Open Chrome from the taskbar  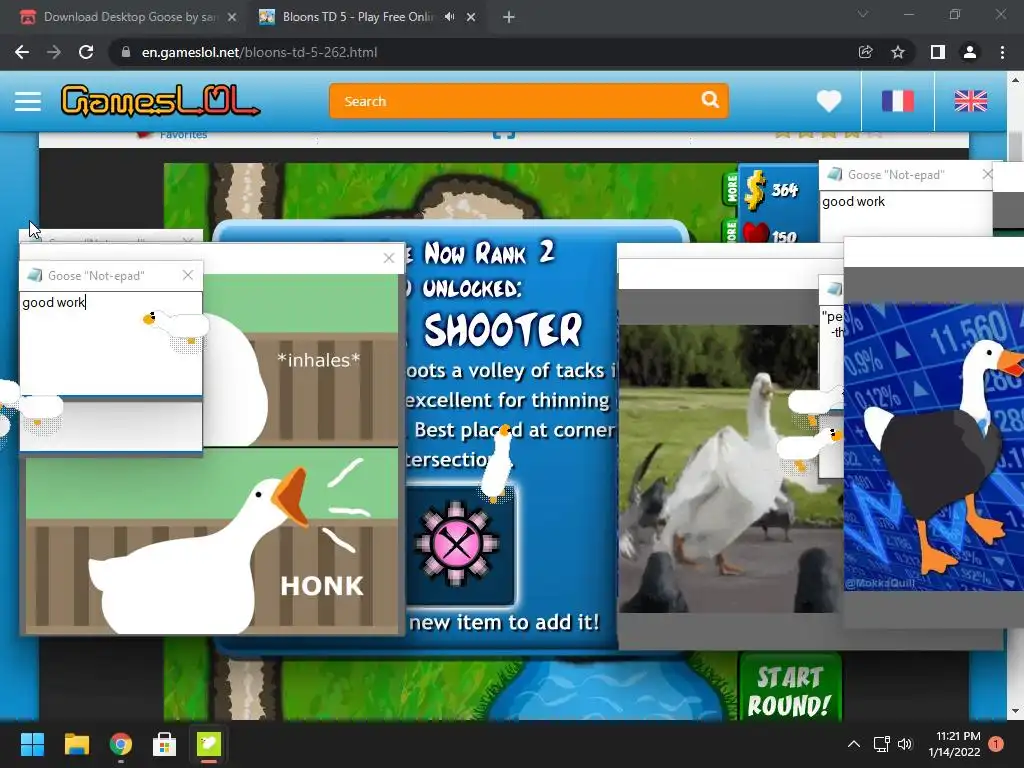tap(121, 744)
